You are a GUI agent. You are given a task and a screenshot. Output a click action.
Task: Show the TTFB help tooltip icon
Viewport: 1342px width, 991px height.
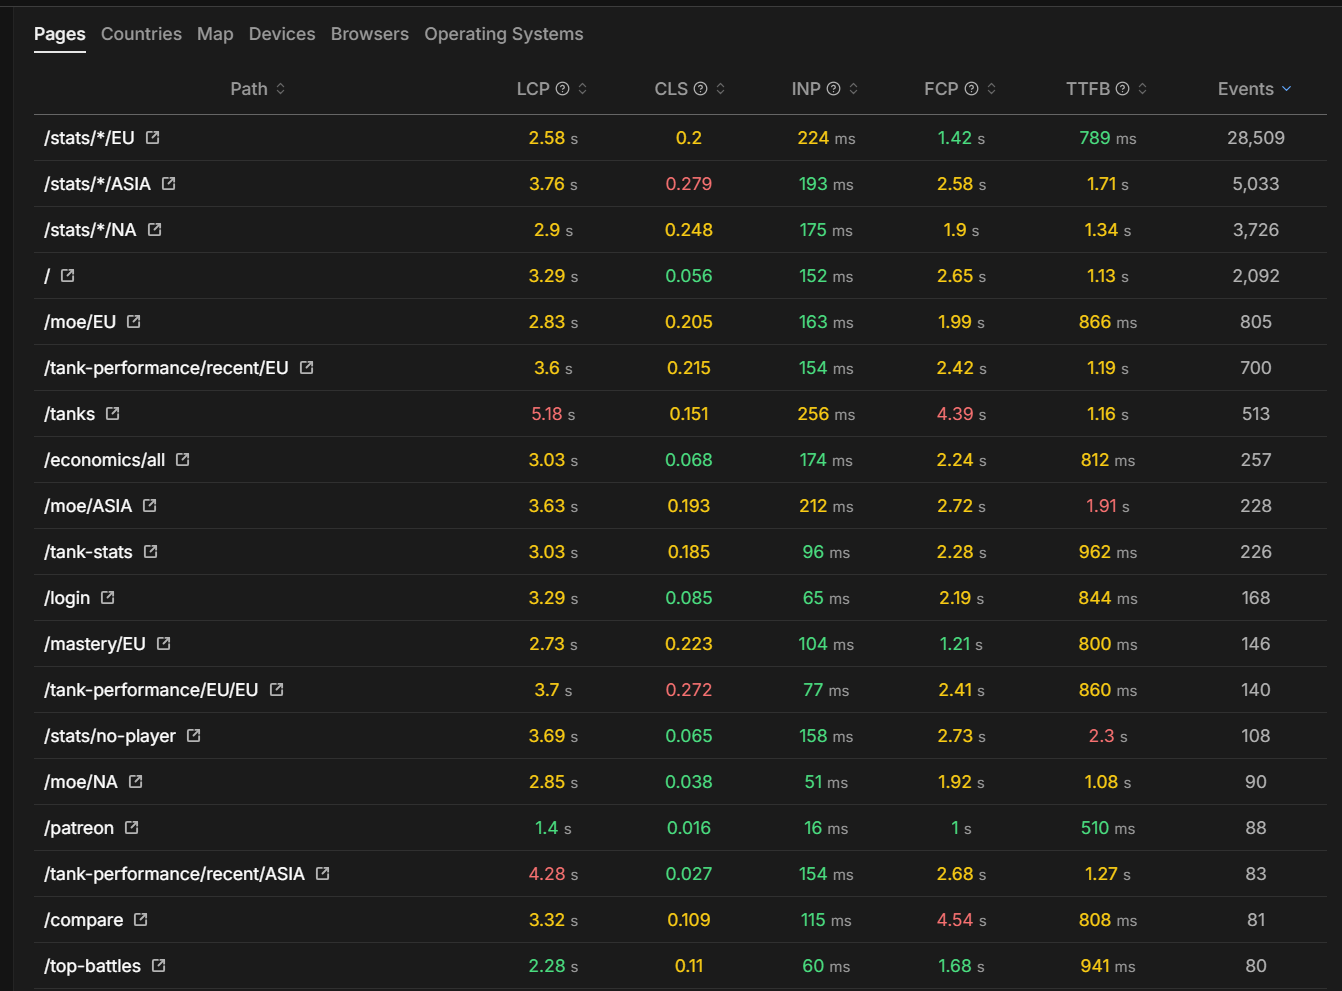click(x=1123, y=89)
